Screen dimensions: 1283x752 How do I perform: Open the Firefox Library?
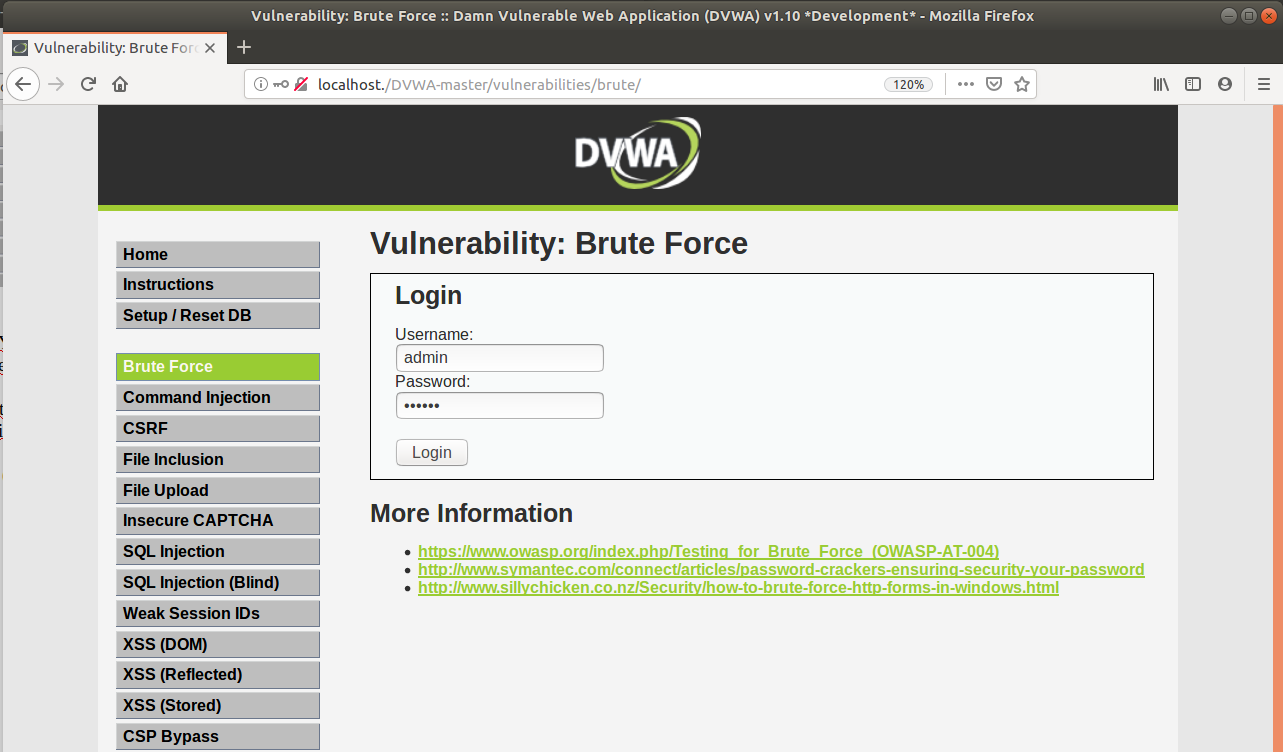(x=1161, y=85)
